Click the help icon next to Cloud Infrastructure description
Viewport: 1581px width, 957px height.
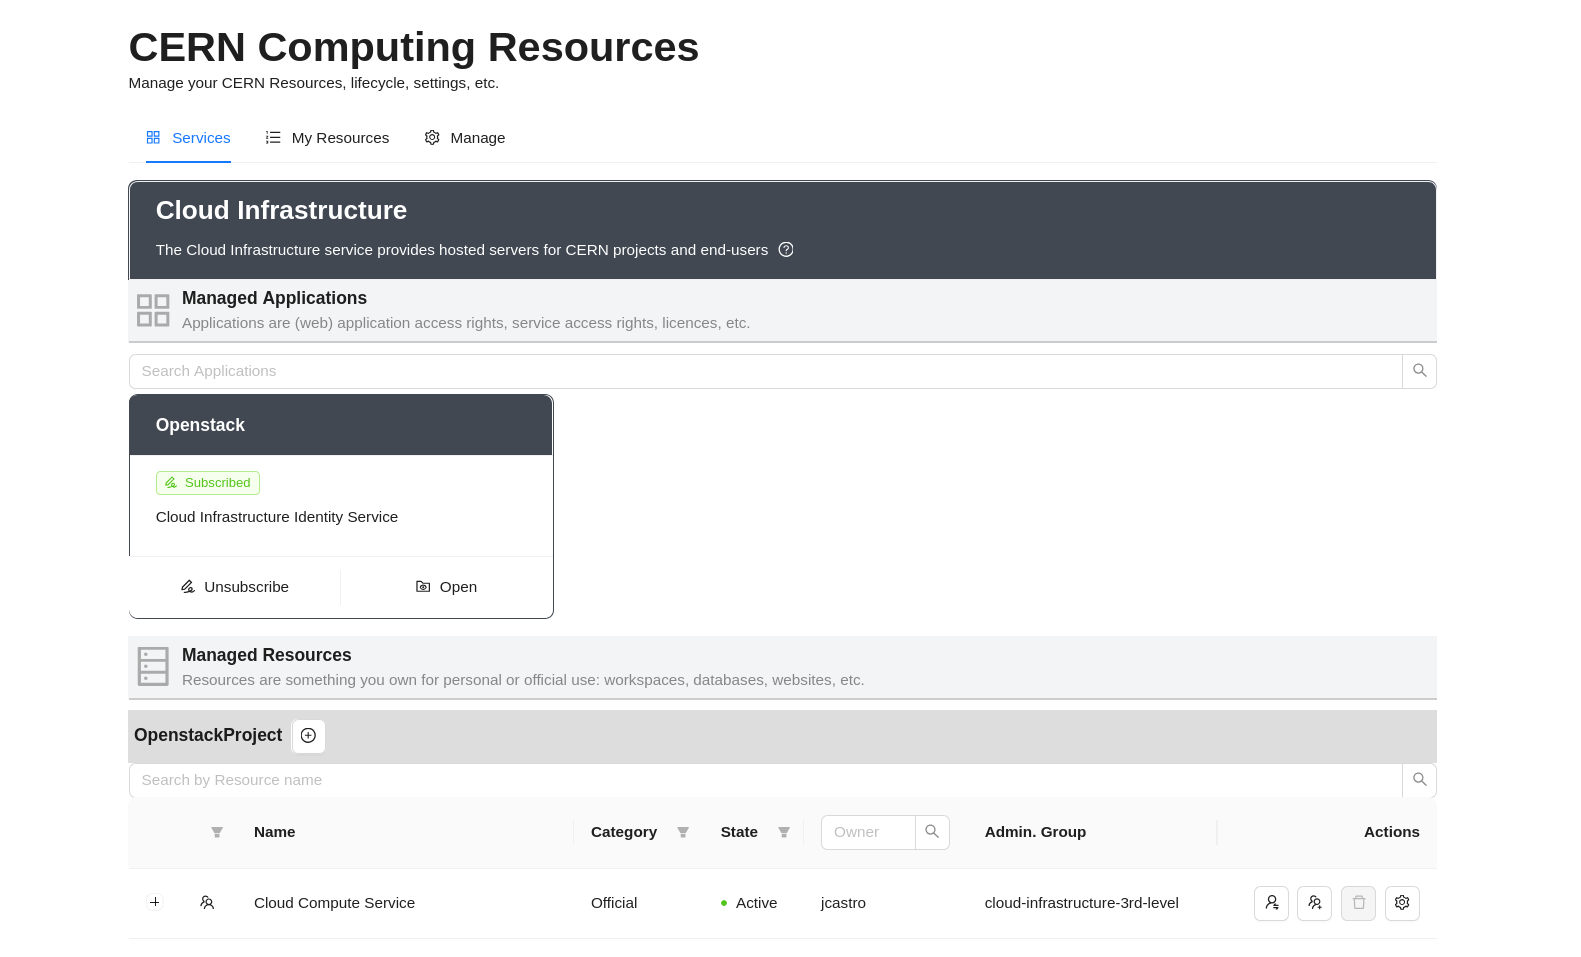pos(786,250)
